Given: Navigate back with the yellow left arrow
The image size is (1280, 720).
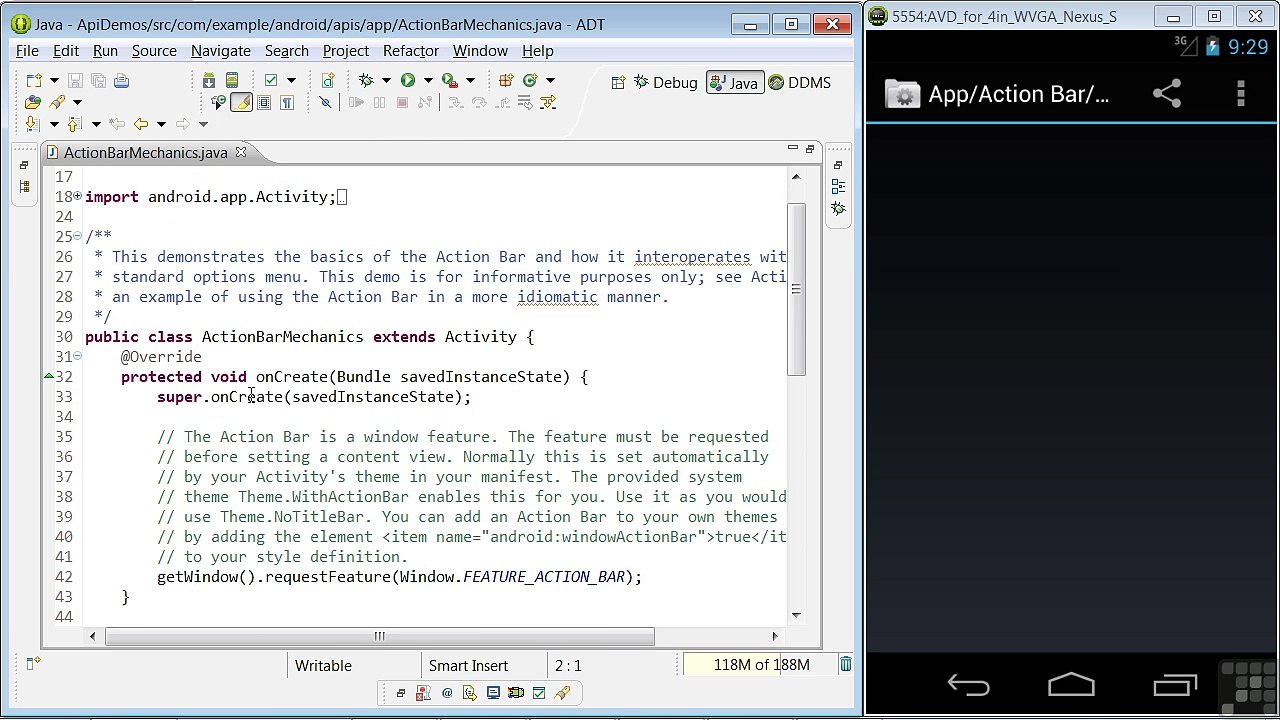Looking at the screenshot, I should [x=140, y=124].
